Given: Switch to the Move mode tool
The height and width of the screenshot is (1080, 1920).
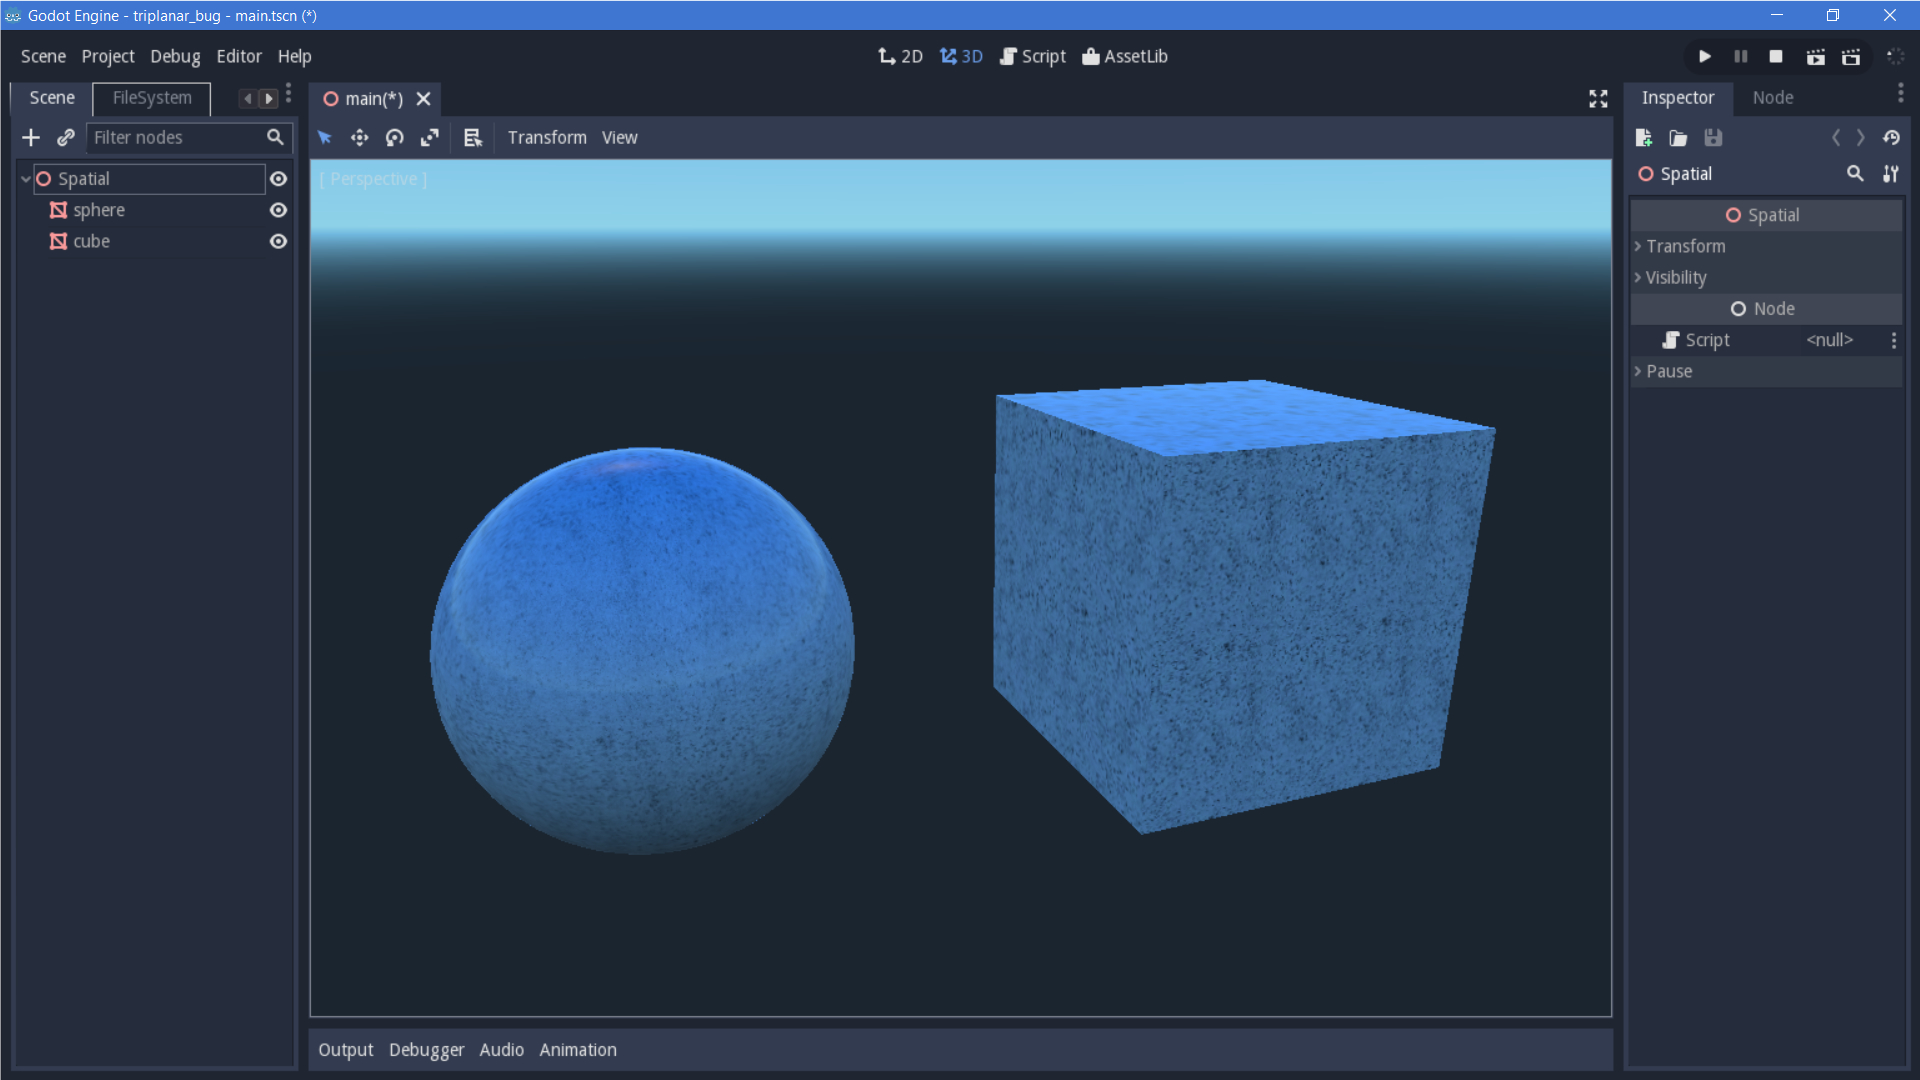Looking at the screenshot, I should [x=359, y=137].
